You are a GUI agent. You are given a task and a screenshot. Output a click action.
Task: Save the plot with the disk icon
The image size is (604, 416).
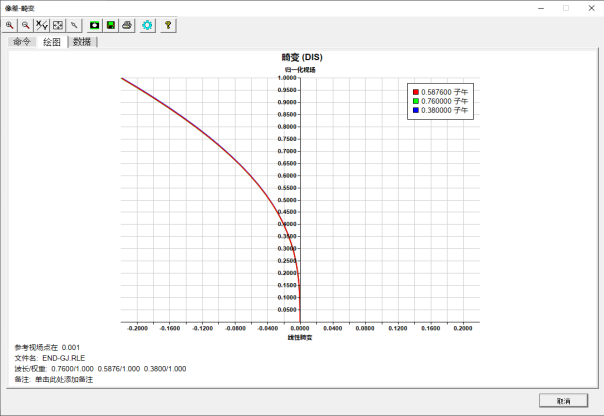[x=111, y=25]
